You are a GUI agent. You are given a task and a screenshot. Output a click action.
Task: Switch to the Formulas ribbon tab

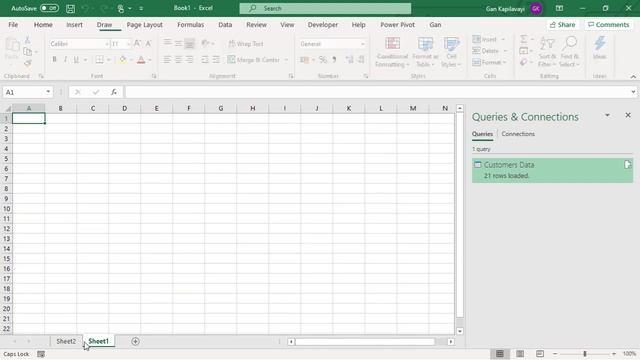point(190,24)
